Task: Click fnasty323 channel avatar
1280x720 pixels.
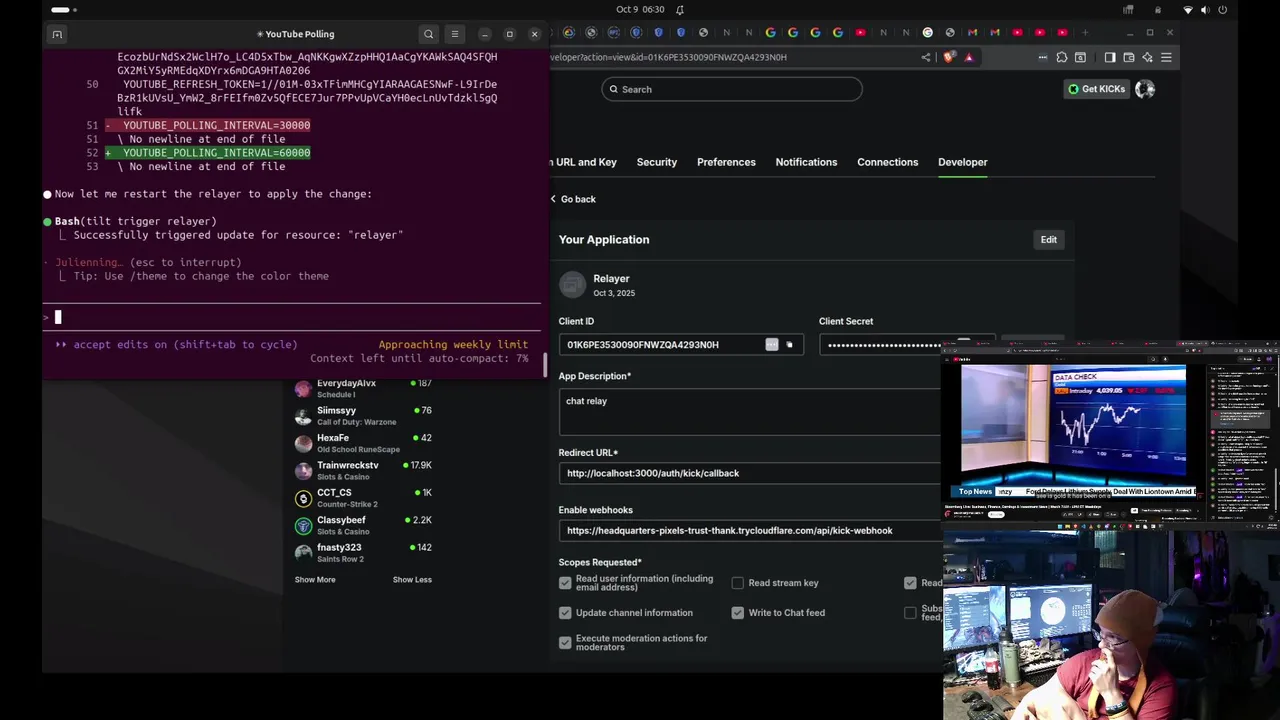Action: tap(303, 552)
